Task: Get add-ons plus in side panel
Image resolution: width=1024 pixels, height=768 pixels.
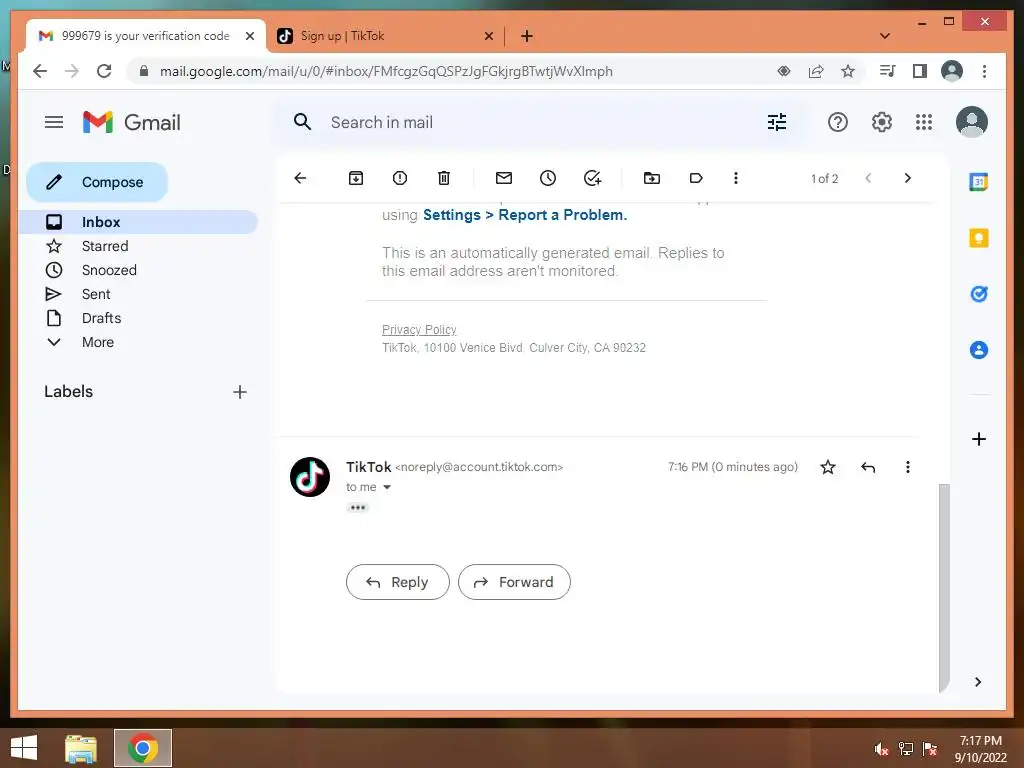Action: pos(978,439)
